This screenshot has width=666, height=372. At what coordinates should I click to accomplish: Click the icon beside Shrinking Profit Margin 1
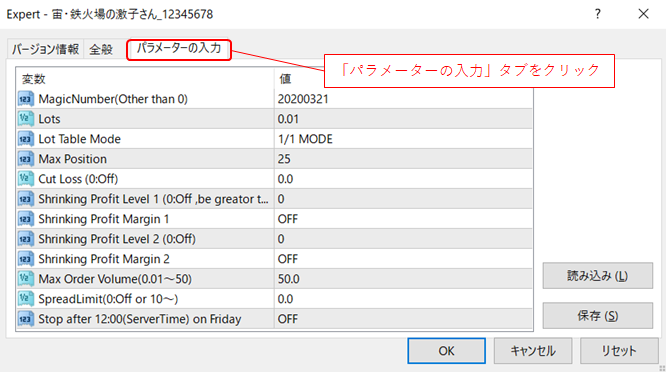click(x=25, y=219)
